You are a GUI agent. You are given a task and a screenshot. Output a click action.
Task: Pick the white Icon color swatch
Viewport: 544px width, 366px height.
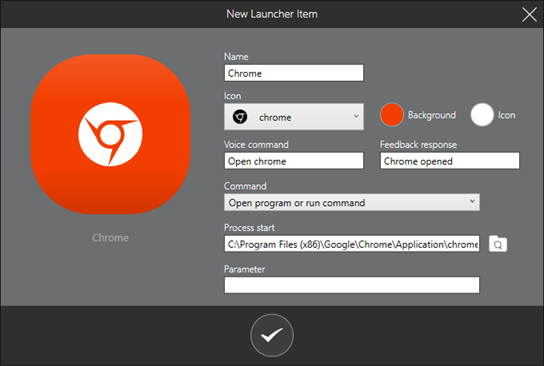click(482, 115)
